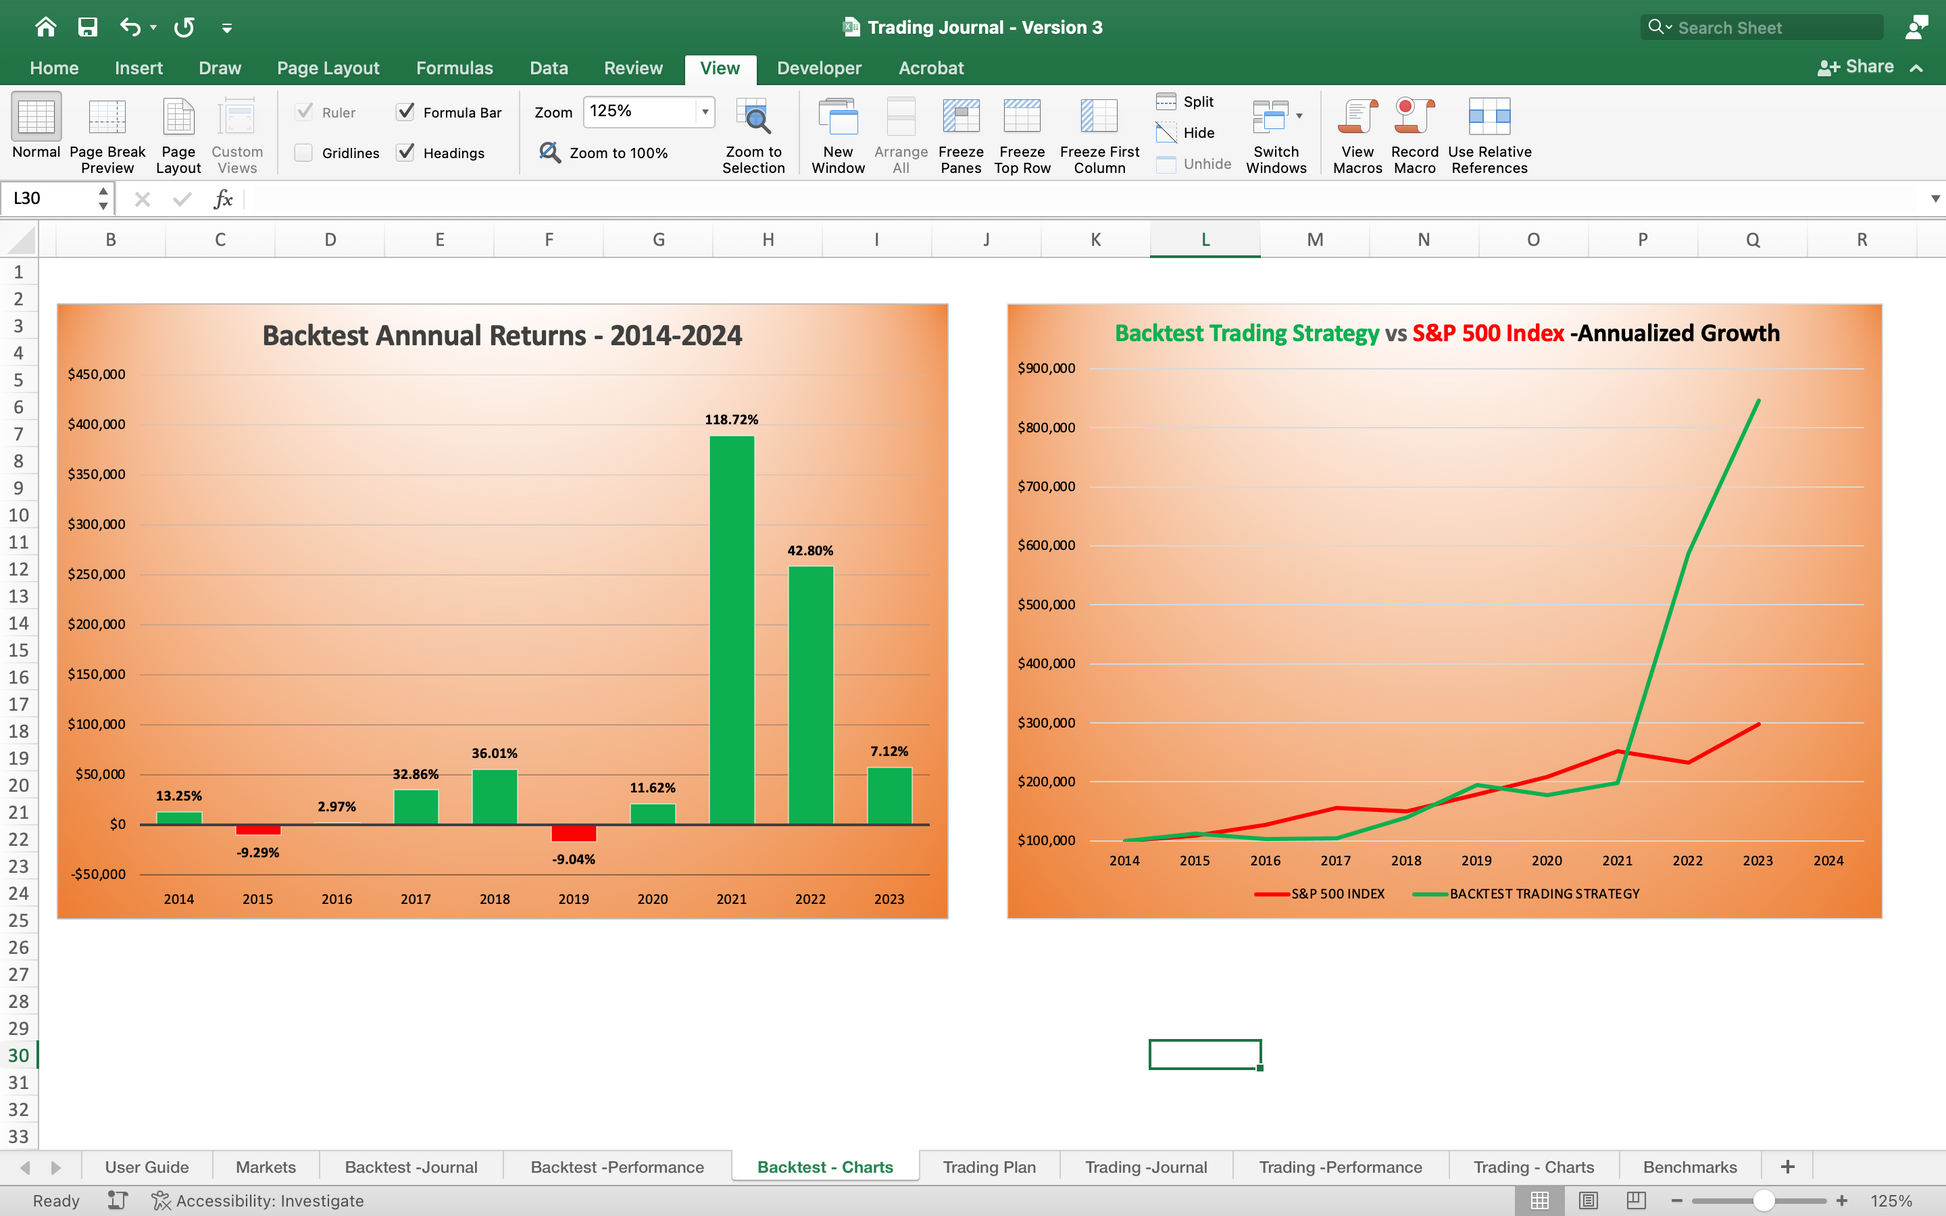Expand the Switch Windows dropdown arrow
The image size is (1946, 1216).
[1299, 116]
